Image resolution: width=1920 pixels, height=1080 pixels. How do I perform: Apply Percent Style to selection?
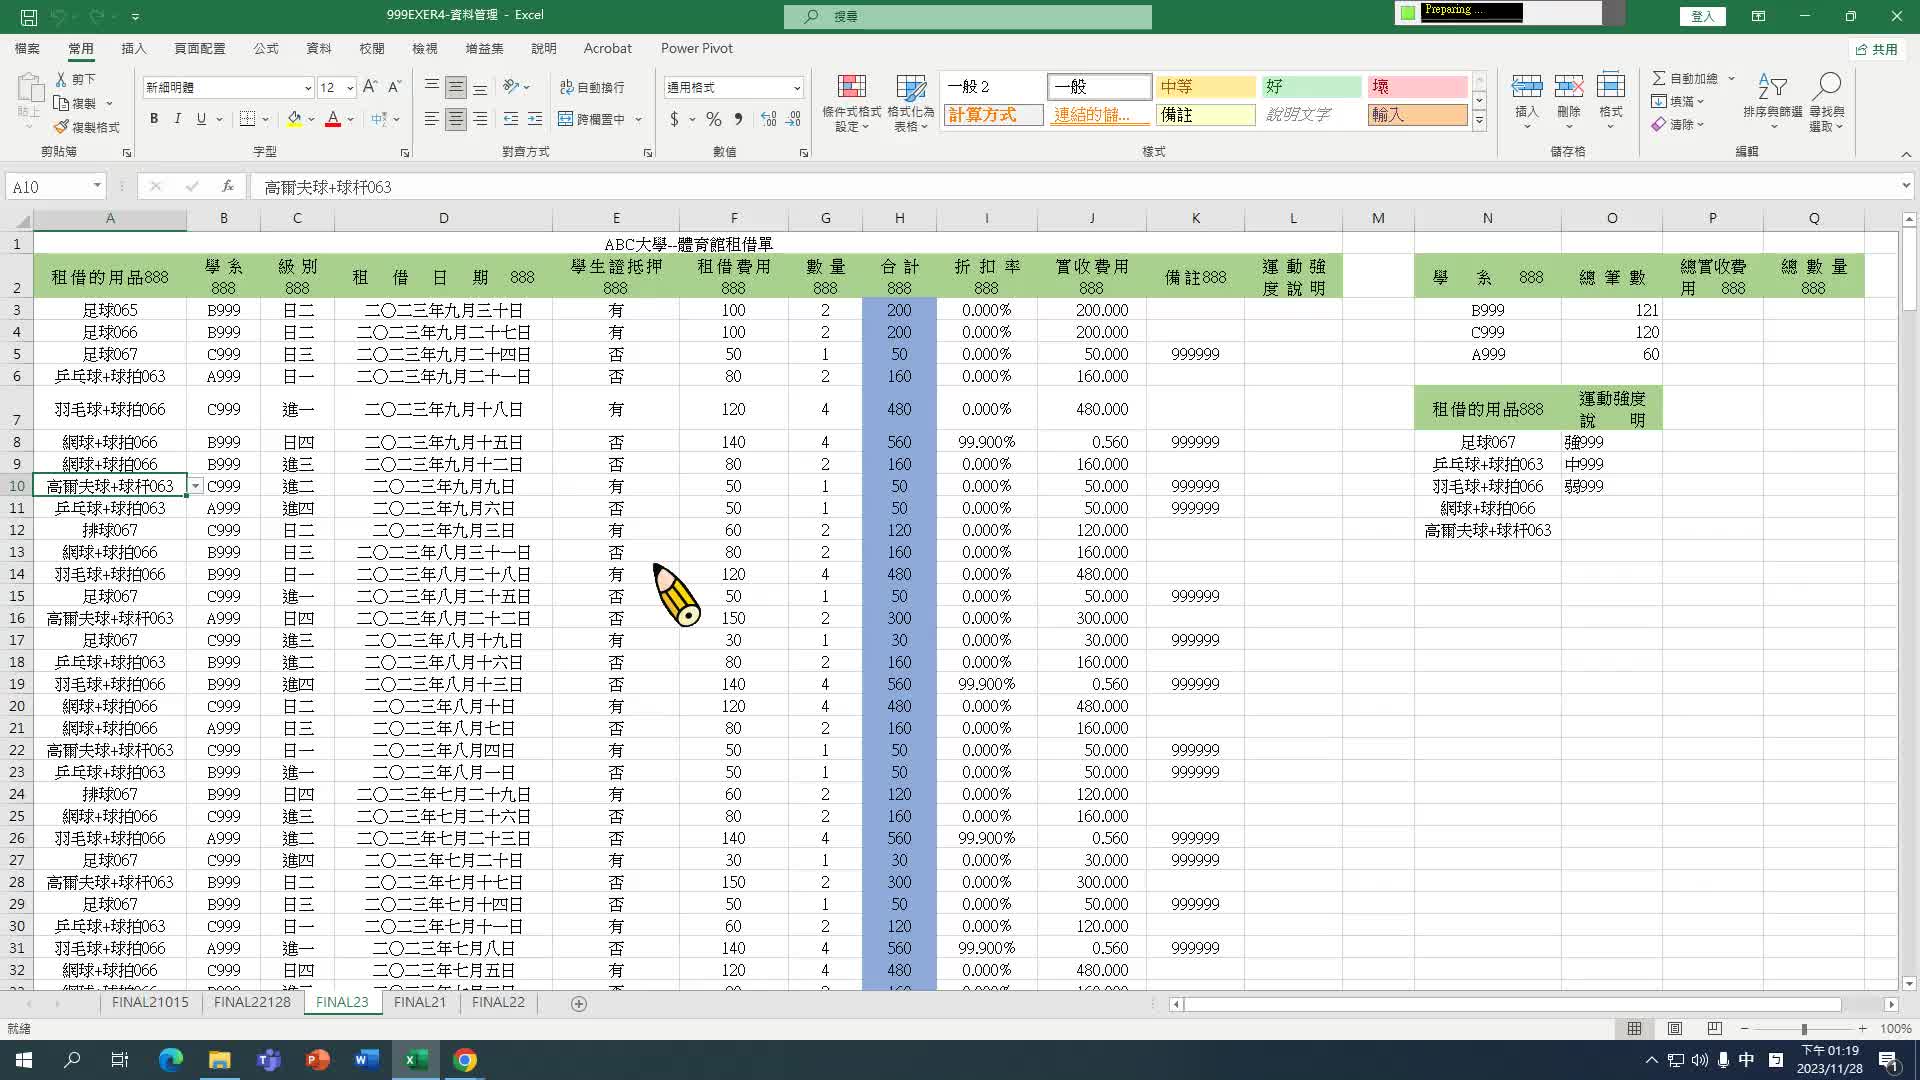pos(713,119)
